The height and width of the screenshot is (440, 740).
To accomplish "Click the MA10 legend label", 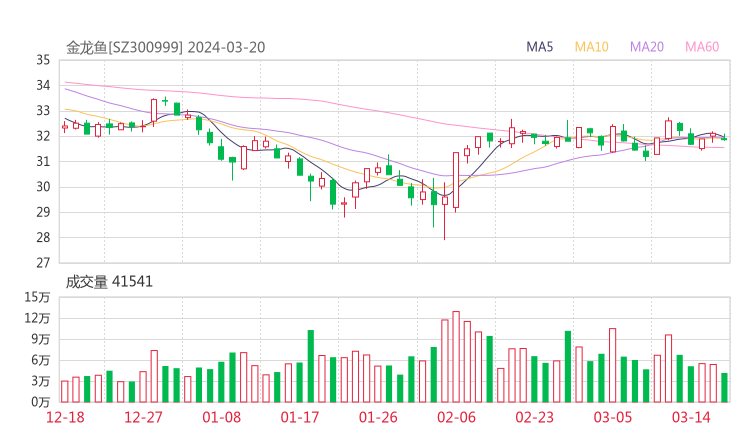I will [591, 47].
